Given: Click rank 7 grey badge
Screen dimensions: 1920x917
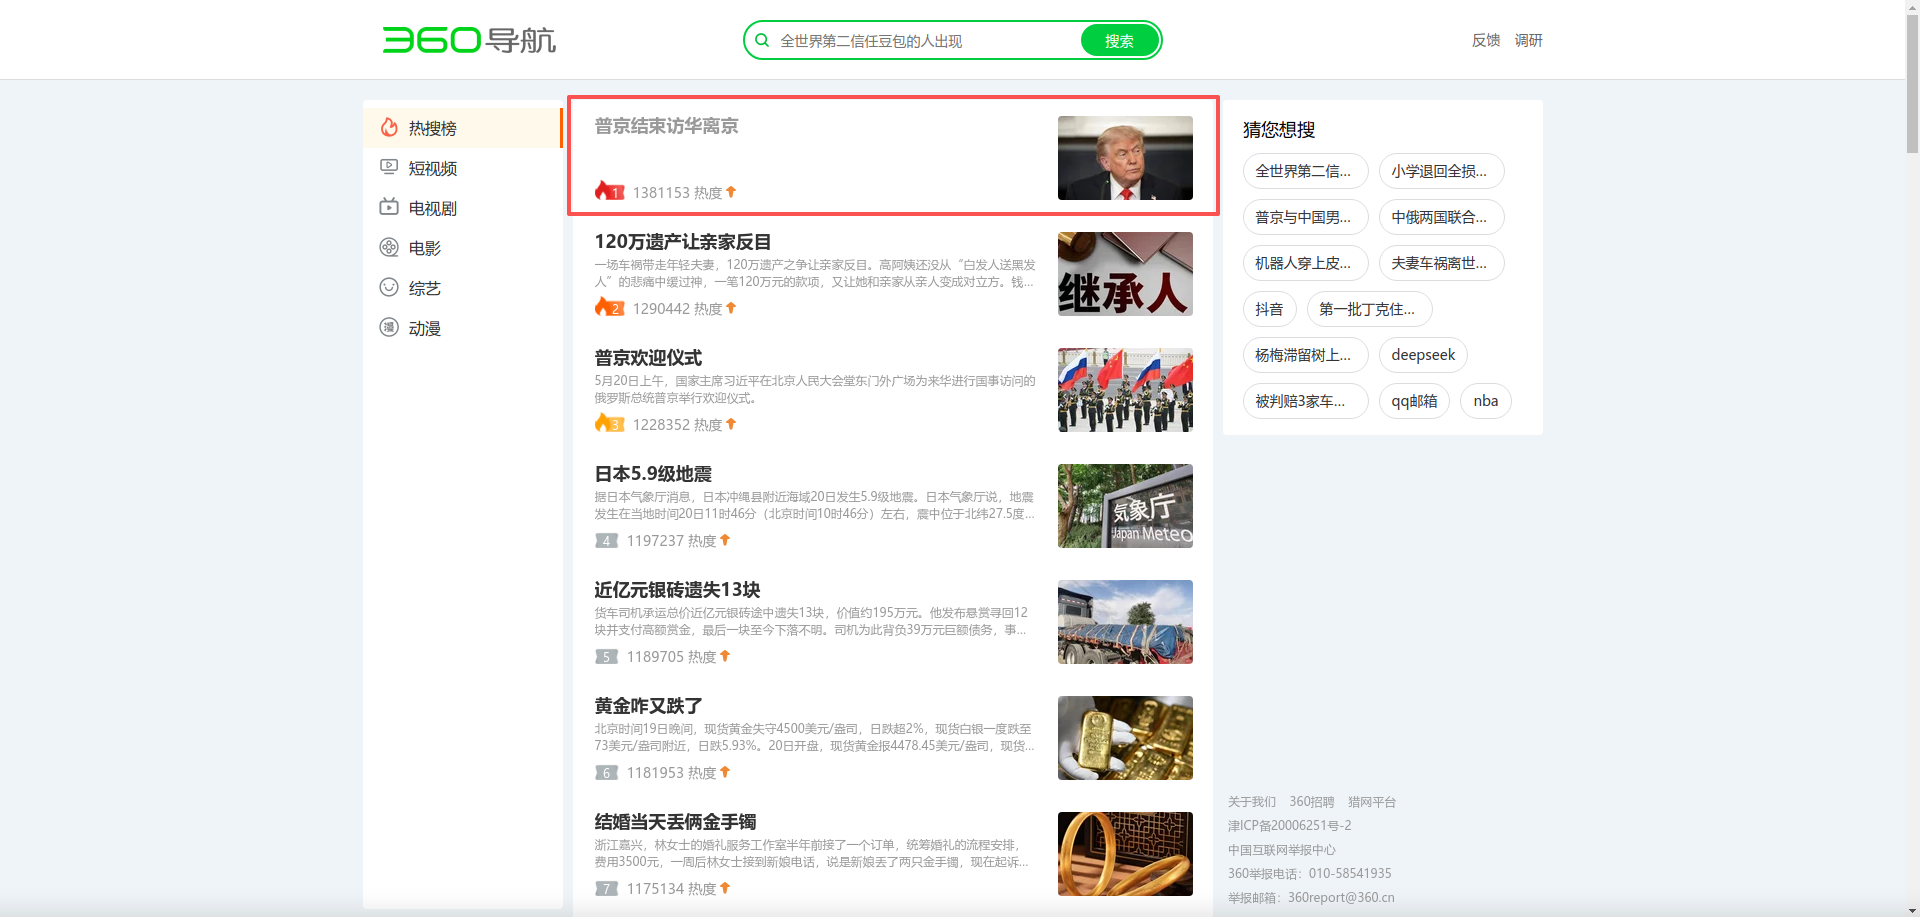Looking at the screenshot, I should pyautogui.click(x=606, y=888).
